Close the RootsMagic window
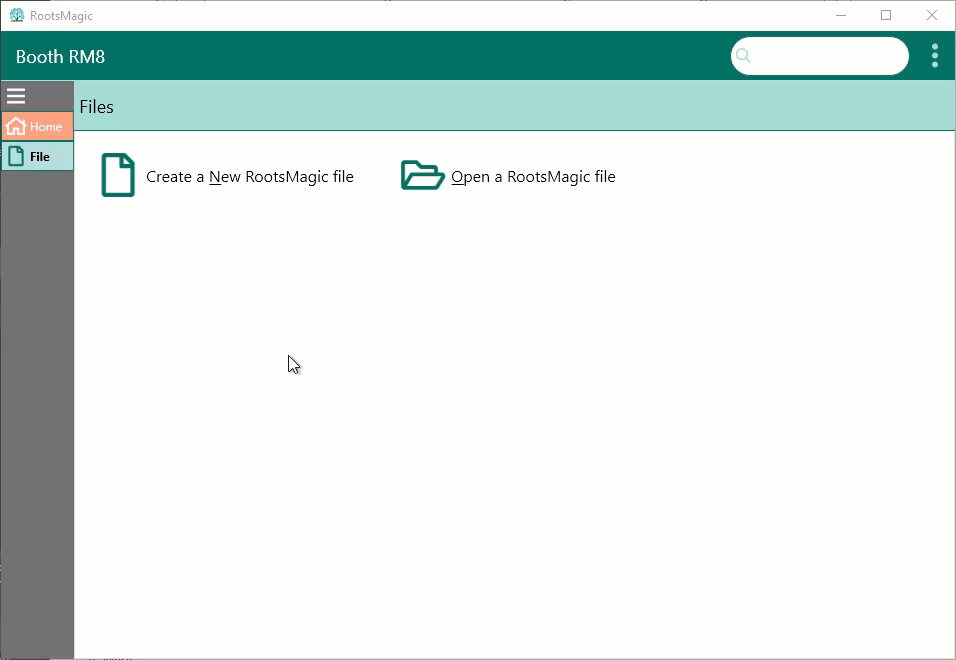Image resolution: width=956 pixels, height=660 pixels. click(x=932, y=15)
